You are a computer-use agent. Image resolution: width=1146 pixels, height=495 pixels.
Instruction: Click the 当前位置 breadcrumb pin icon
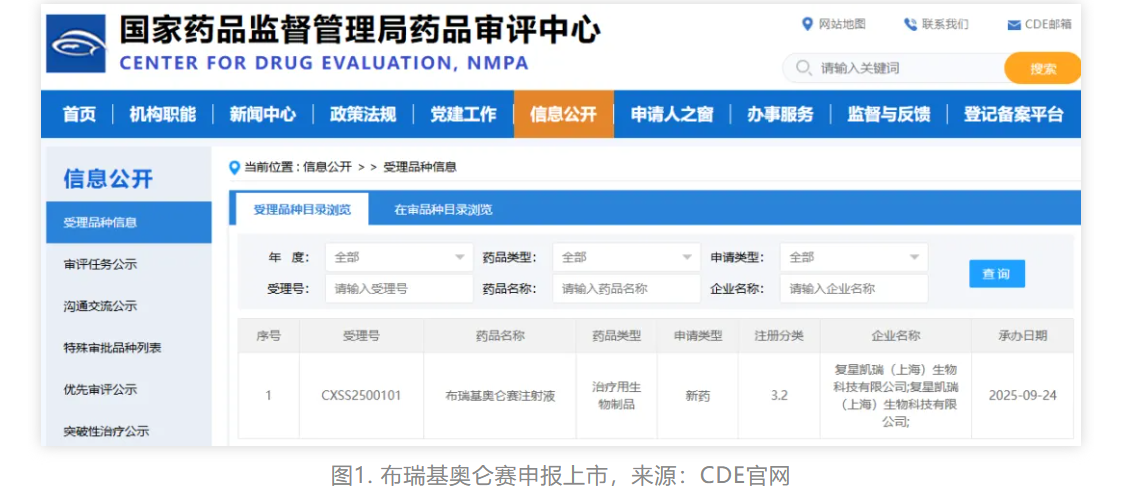click(235, 167)
